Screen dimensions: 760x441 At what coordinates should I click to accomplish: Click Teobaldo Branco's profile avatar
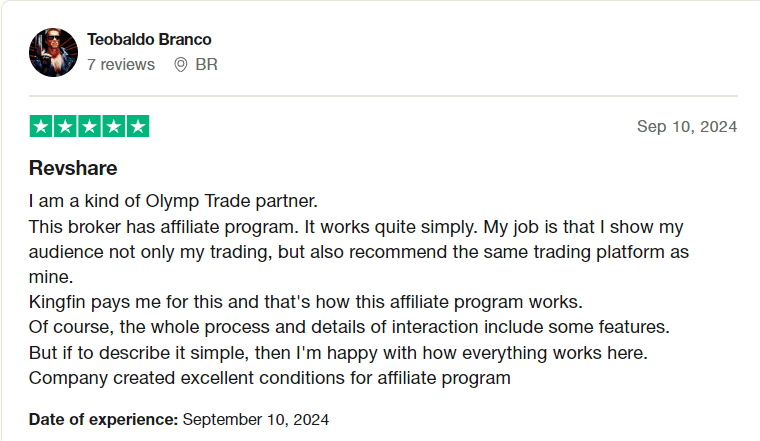click(x=53, y=52)
